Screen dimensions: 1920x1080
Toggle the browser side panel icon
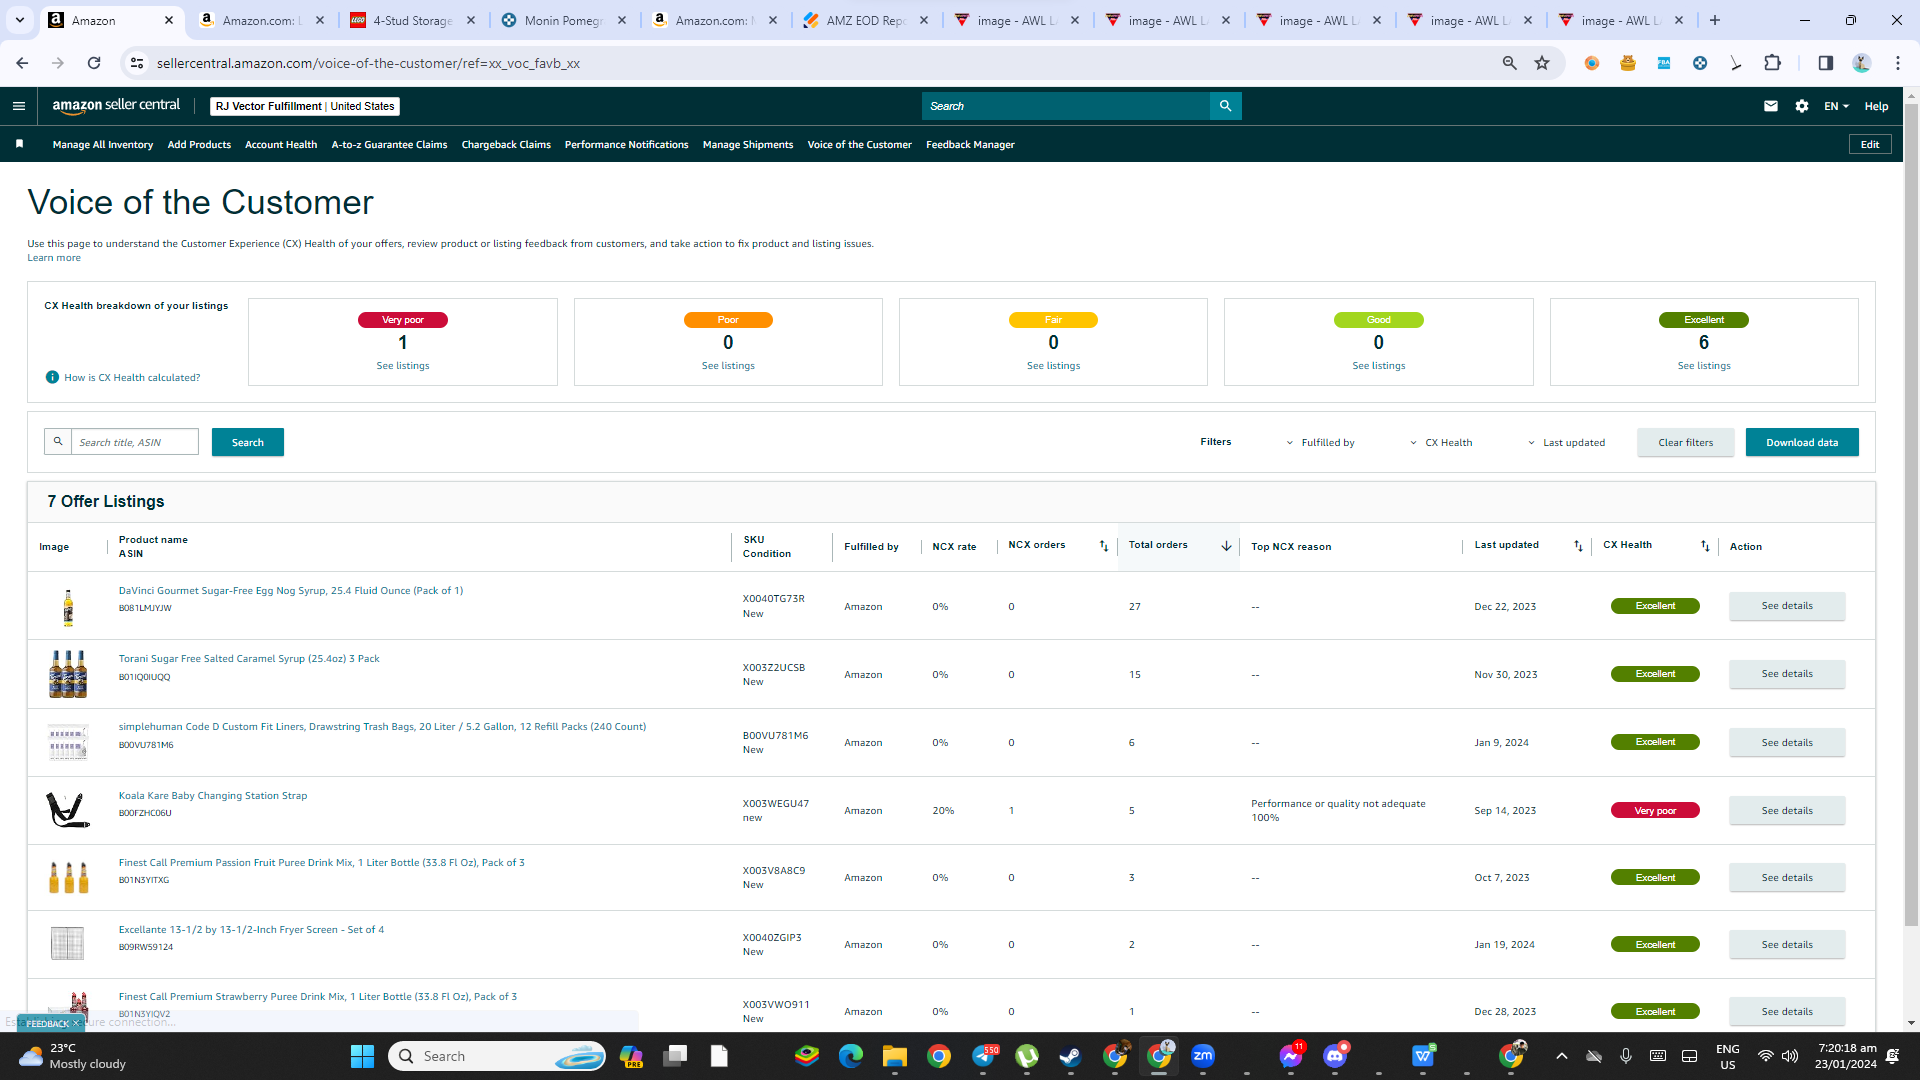coord(1825,63)
